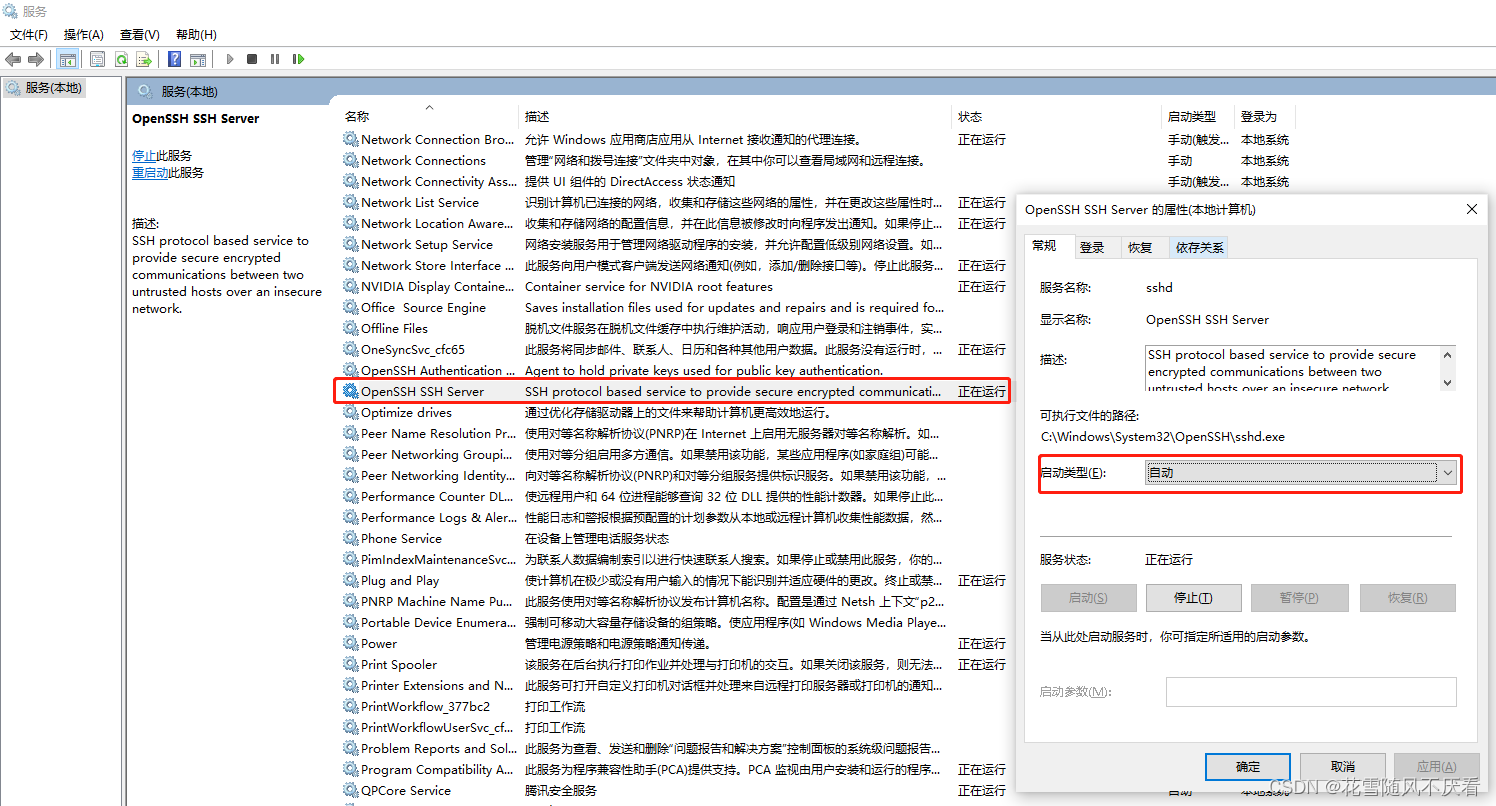Click the Pause Service toolbar icon

275,59
